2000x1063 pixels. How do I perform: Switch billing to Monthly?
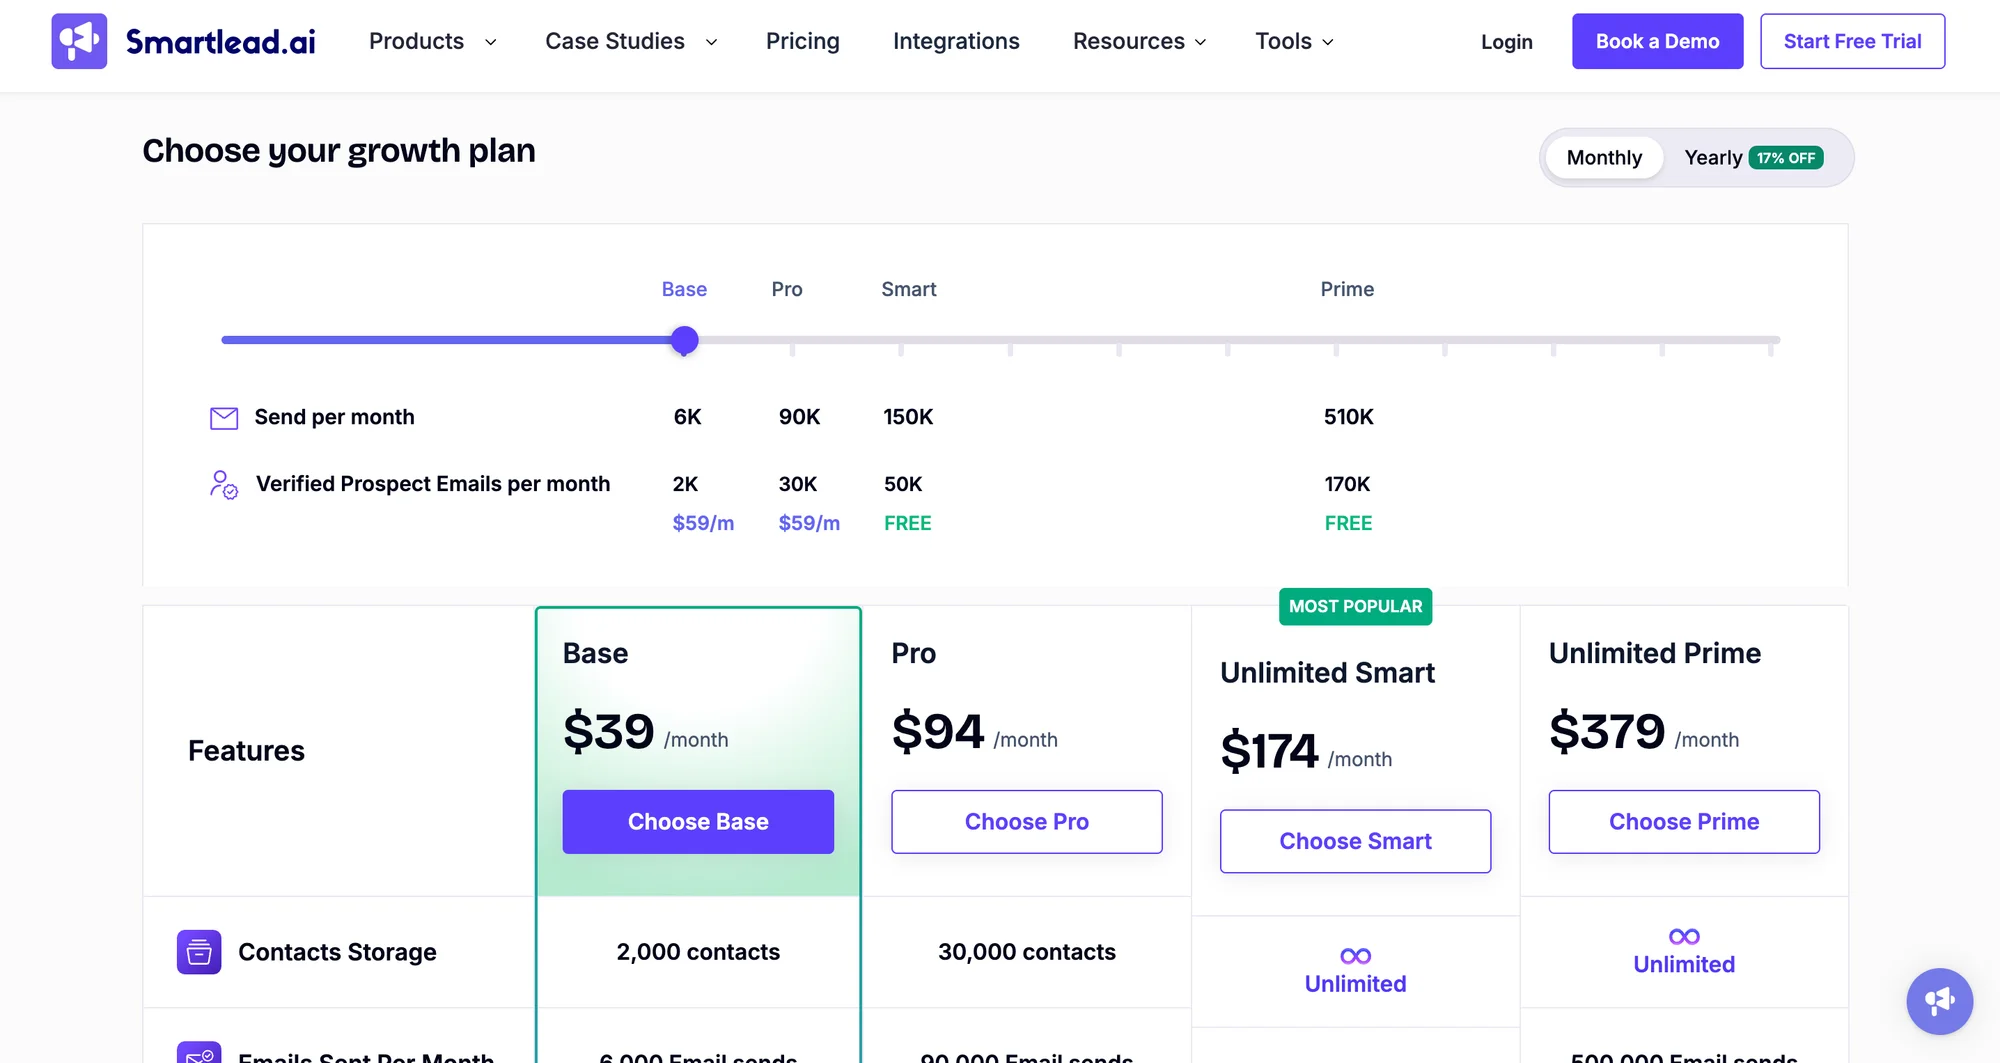click(x=1604, y=158)
